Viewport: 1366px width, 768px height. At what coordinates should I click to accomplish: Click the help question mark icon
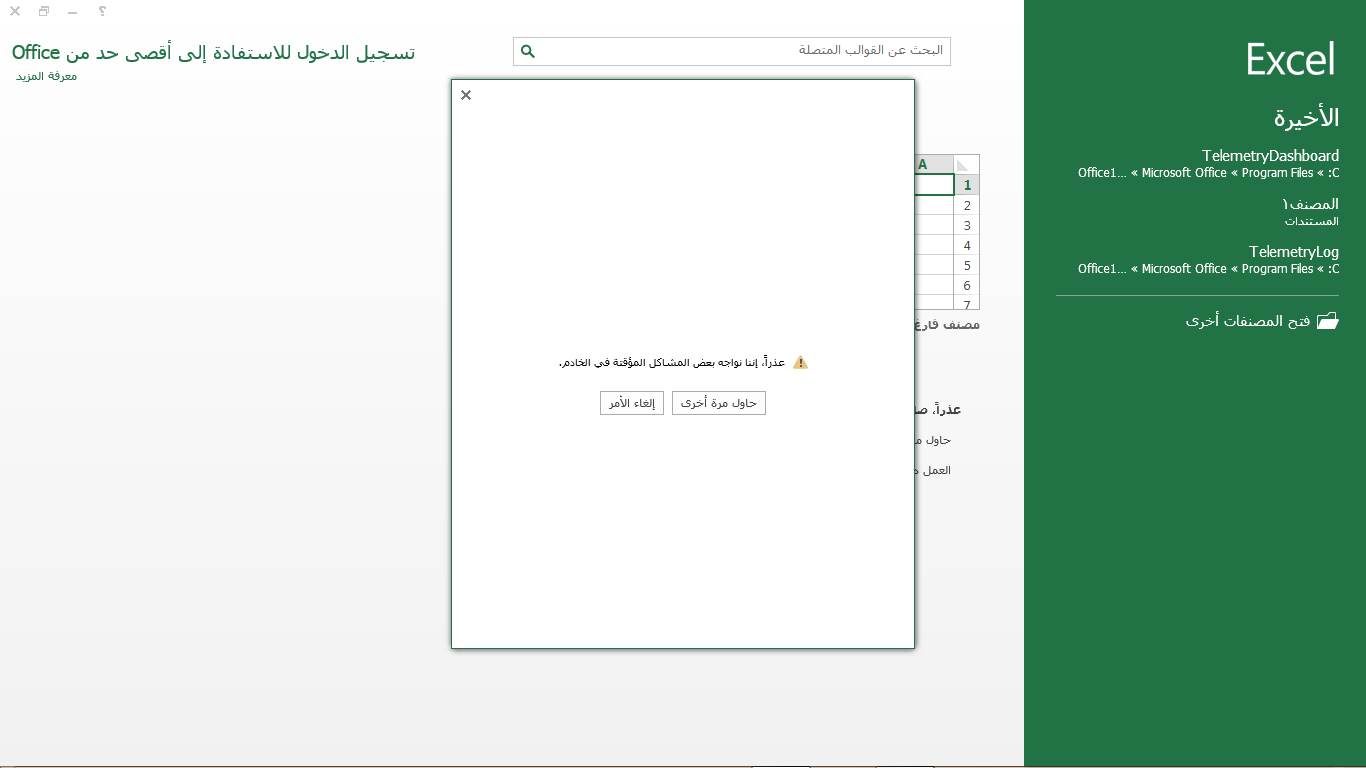[x=102, y=12]
